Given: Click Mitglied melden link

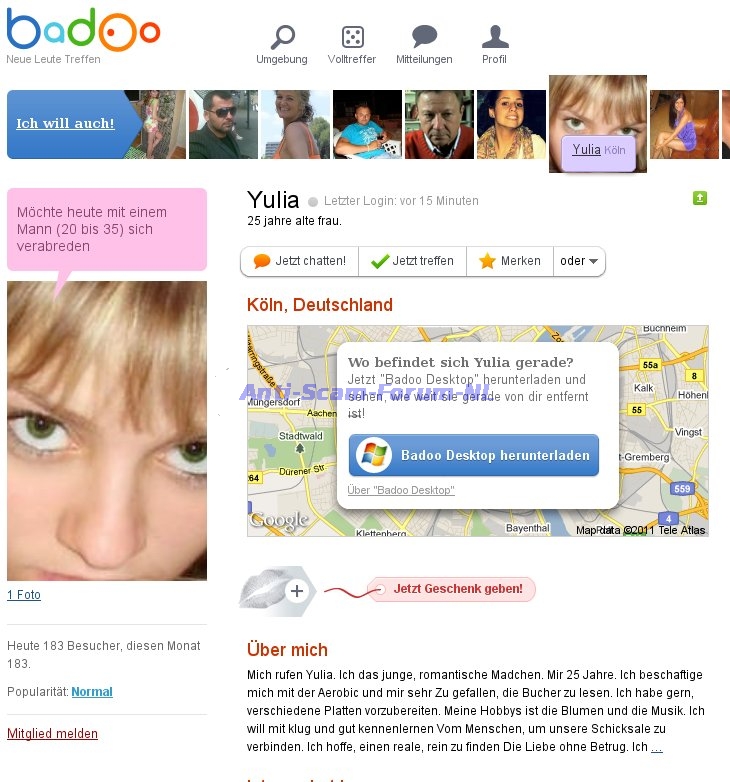Looking at the screenshot, I should pyautogui.click(x=52, y=734).
